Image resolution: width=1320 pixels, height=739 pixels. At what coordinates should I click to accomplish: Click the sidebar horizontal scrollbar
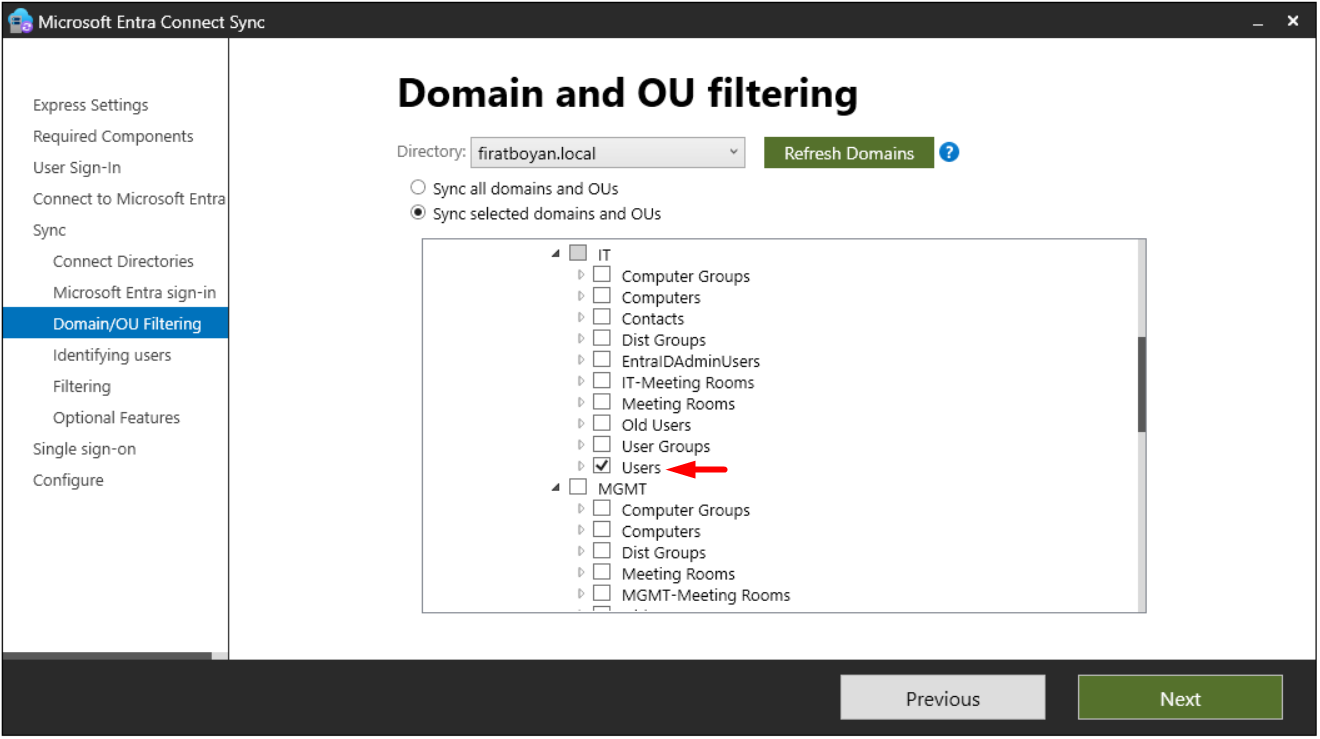pyautogui.click(x=107, y=656)
